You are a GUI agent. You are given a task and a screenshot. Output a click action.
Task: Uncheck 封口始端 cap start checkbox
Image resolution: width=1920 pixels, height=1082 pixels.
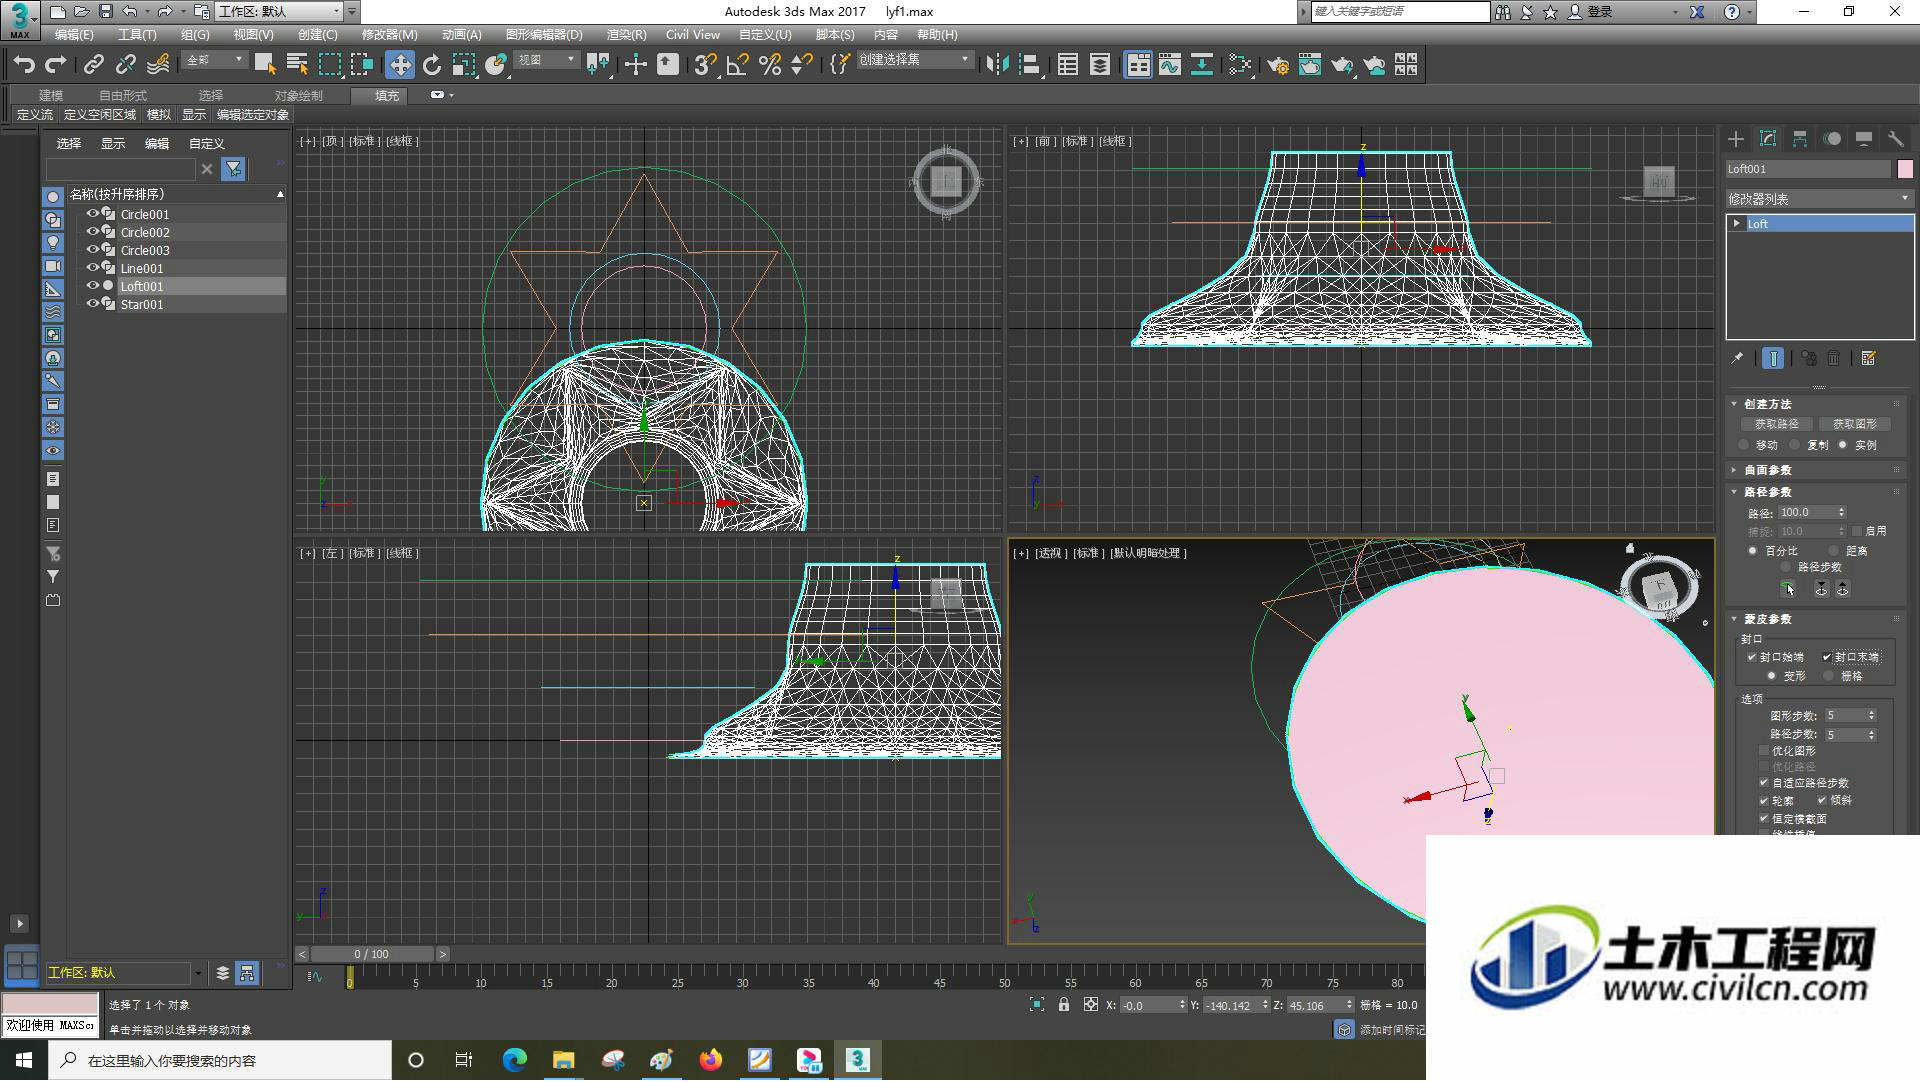pos(1752,657)
